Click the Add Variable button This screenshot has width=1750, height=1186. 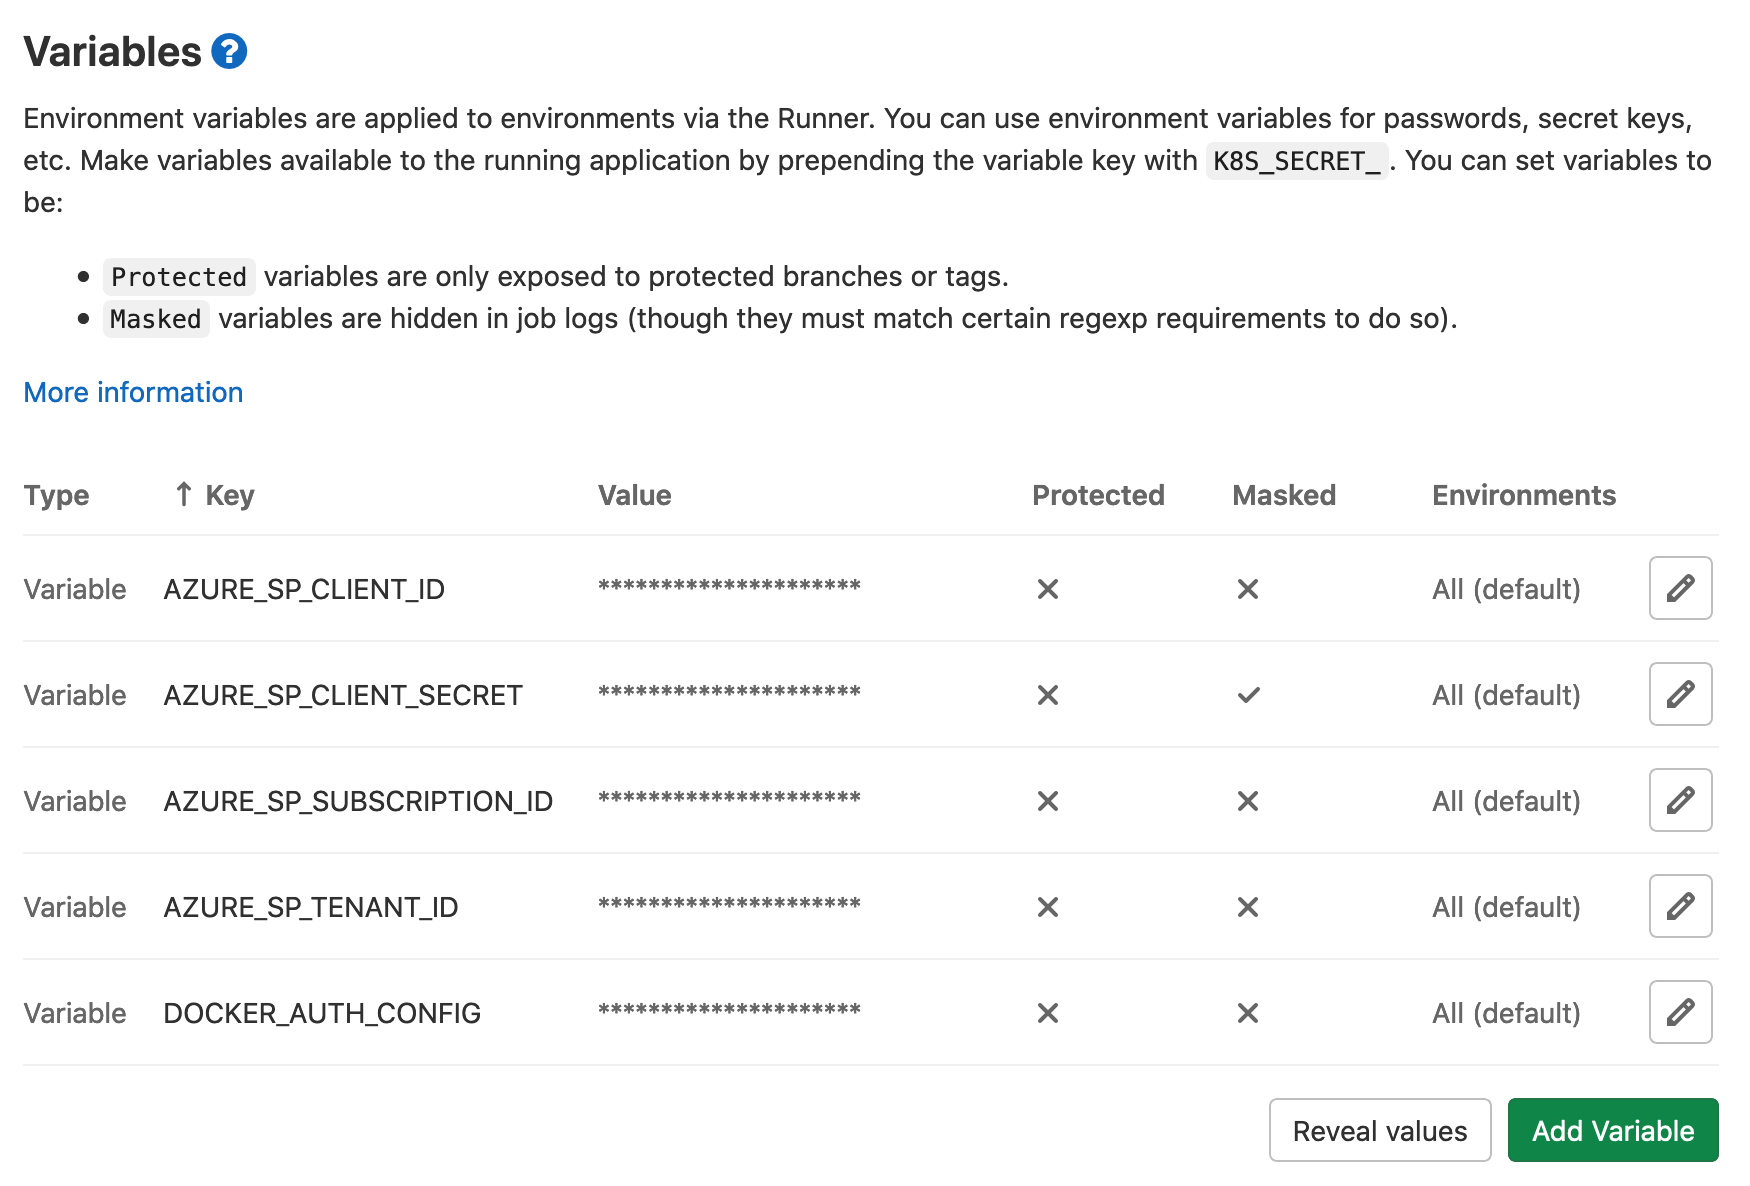(x=1612, y=1130)
